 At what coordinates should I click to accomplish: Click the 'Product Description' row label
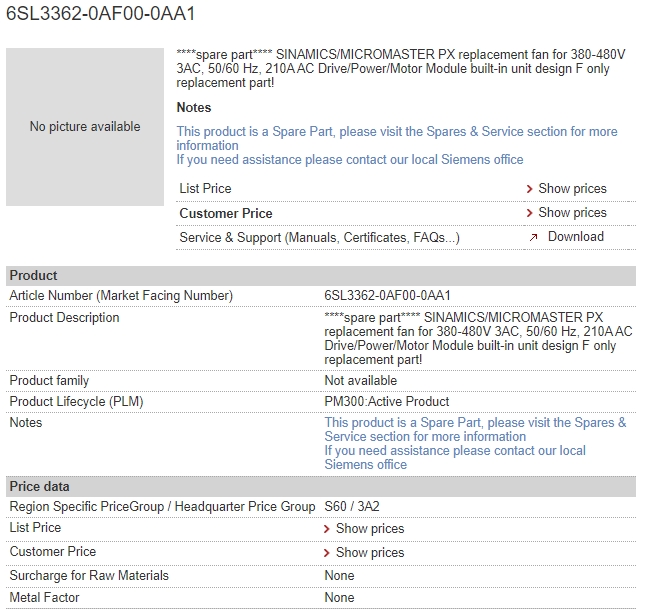click(x=64, y=318)
